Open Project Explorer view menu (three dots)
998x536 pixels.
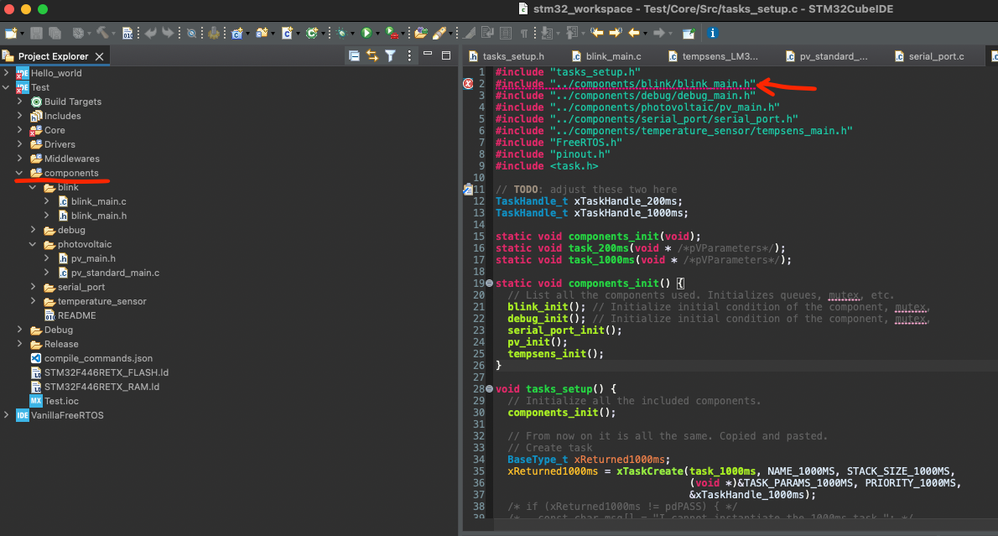click(x=410, y=56)
